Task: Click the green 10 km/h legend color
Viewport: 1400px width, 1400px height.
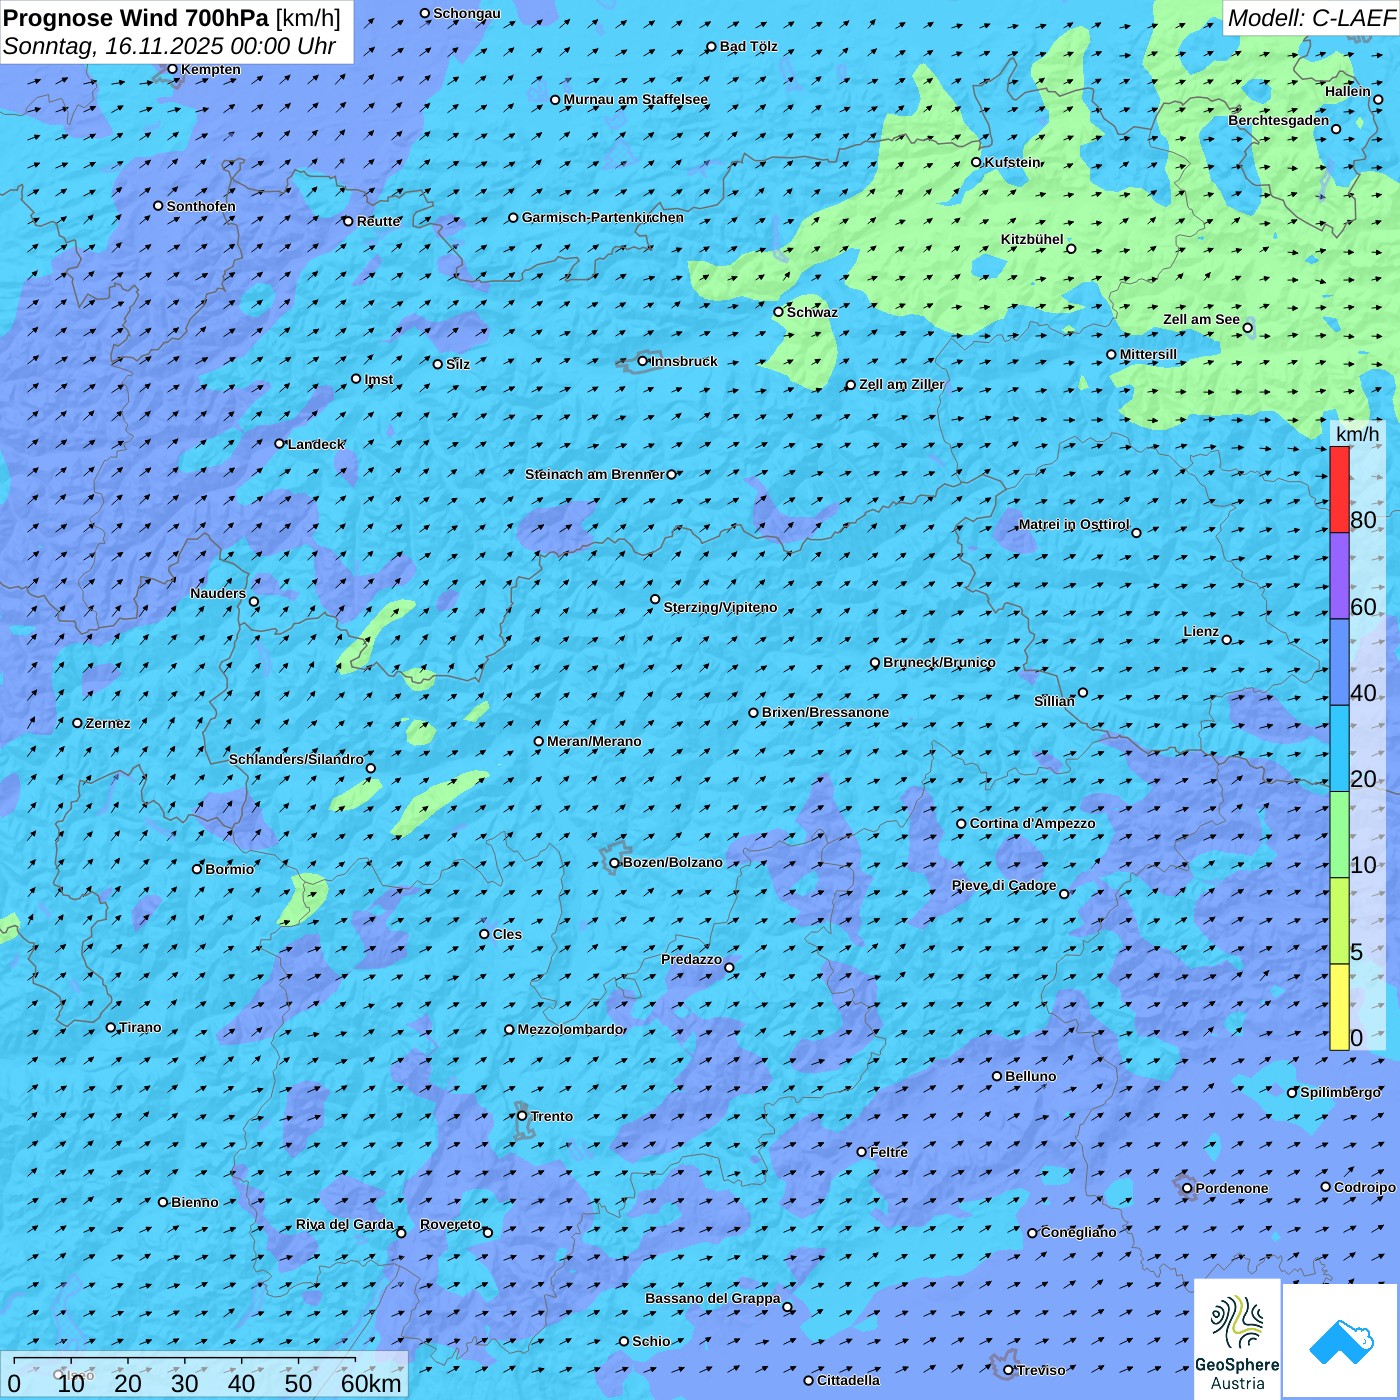Action: coord(1339,835)
